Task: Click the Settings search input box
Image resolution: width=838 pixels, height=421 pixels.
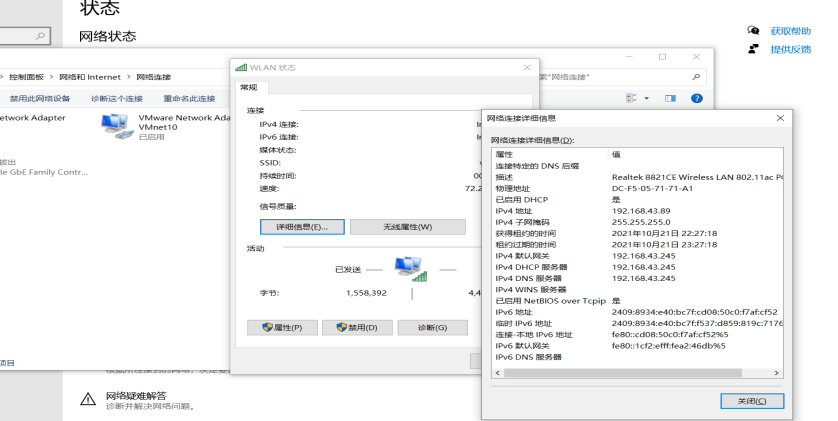Action: [x=25, y=36]
